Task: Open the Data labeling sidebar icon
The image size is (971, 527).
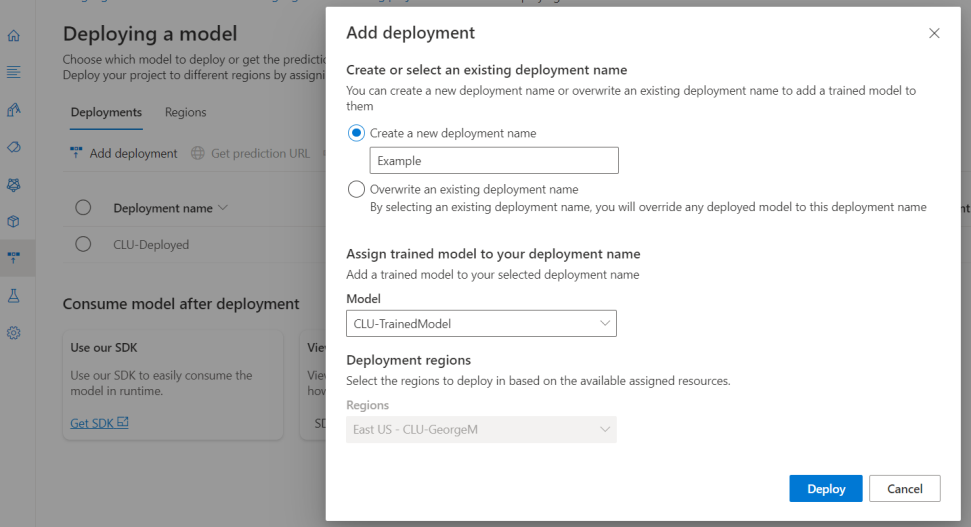Action: click(14, 109)
